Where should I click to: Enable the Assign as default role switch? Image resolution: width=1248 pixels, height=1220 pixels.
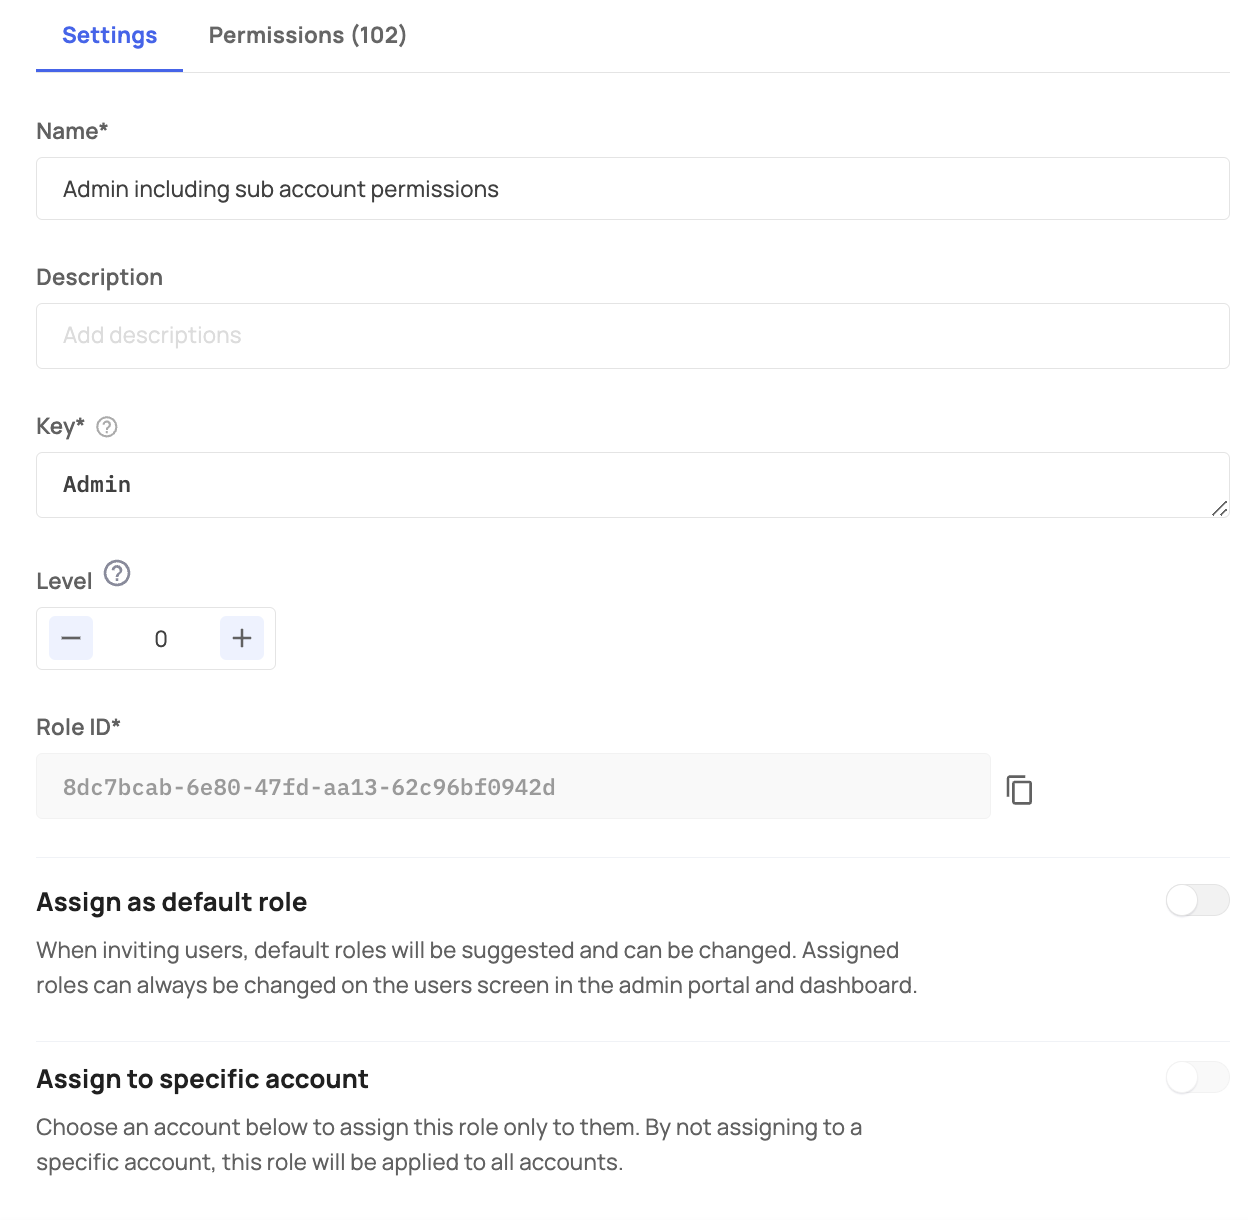point(1197,901)
